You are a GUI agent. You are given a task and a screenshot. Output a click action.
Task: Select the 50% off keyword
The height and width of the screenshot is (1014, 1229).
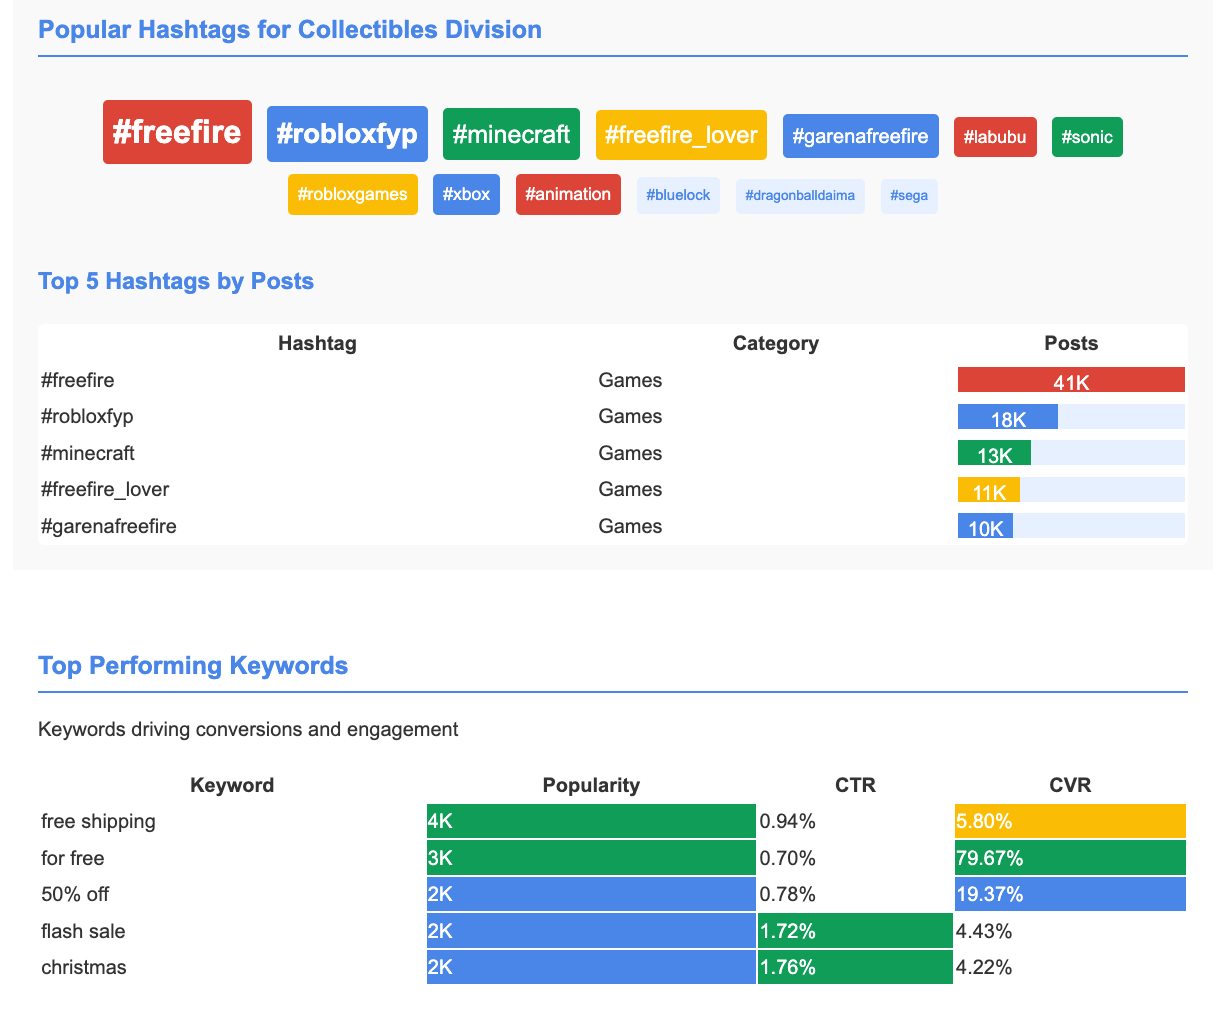(75, 894)
